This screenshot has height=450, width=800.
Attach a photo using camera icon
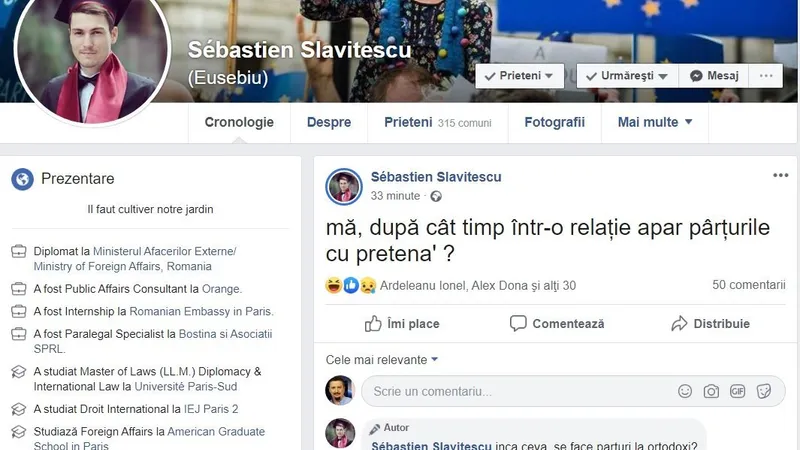[x=711, y=391]
